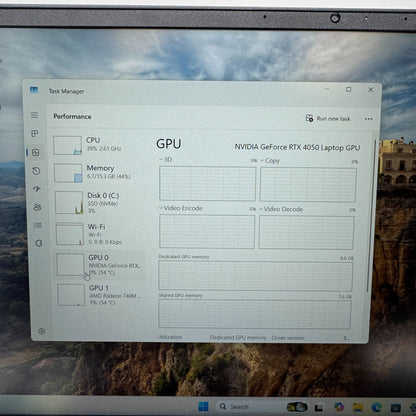The width and height of the screenshot is (416, 416).
Task: Open Task Manager settings gear
Action: point(41,331)
